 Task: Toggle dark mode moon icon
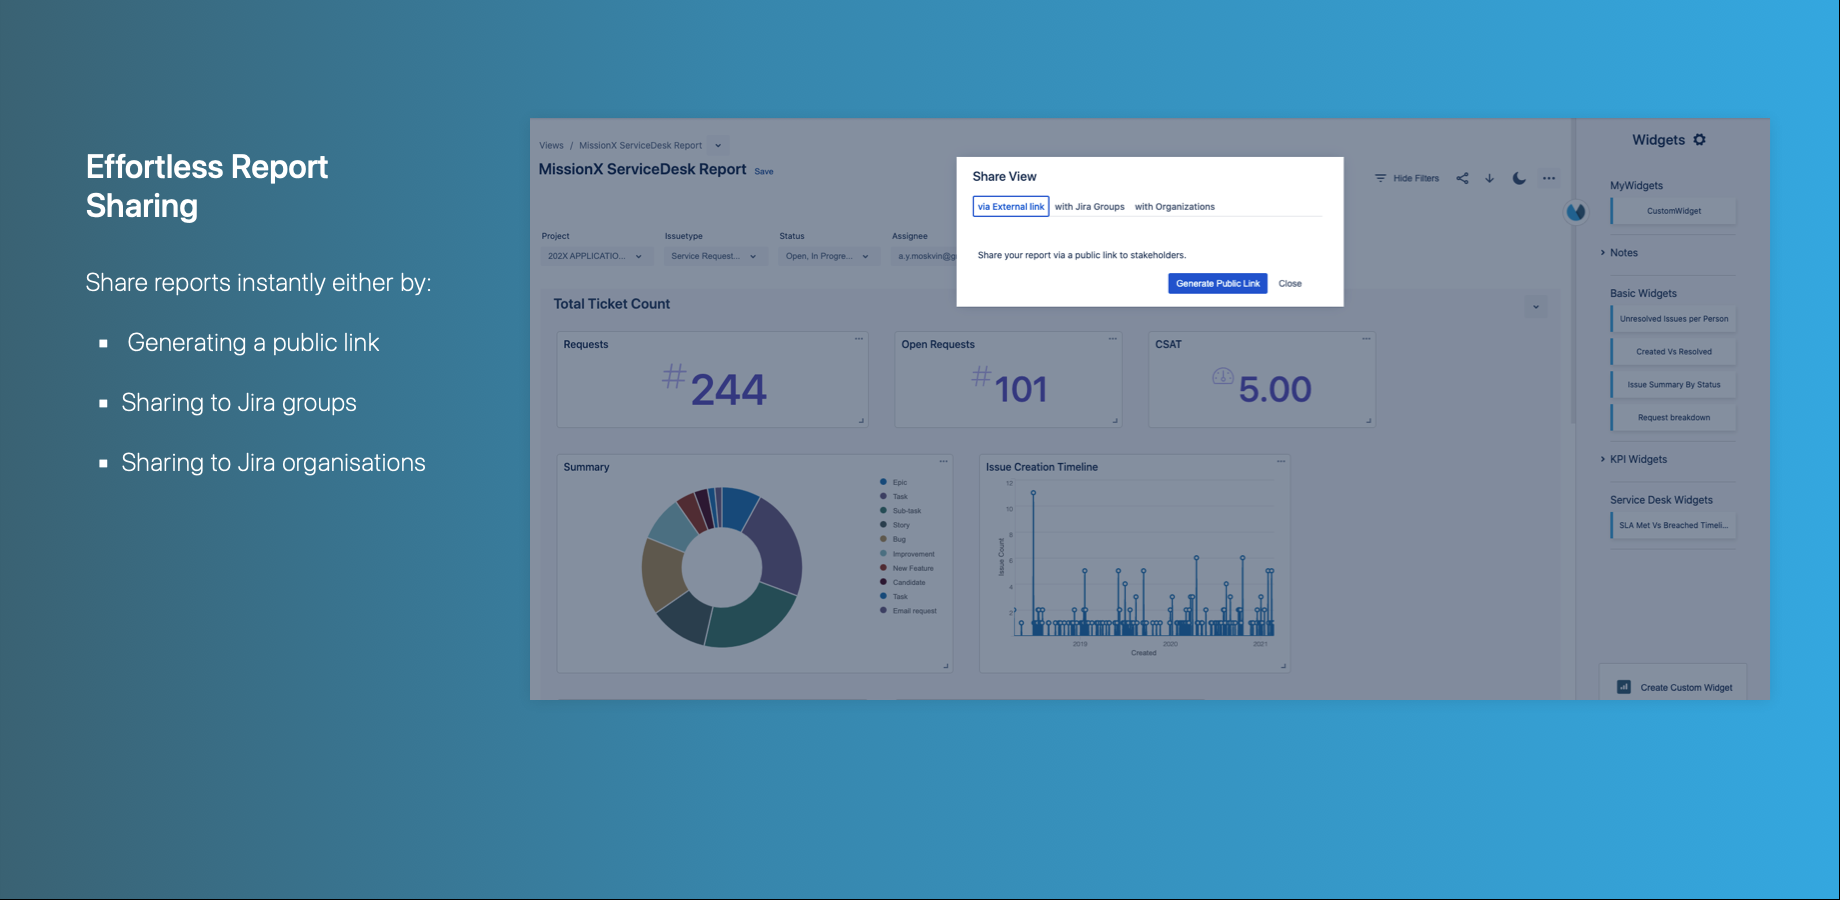(1518, 178)
